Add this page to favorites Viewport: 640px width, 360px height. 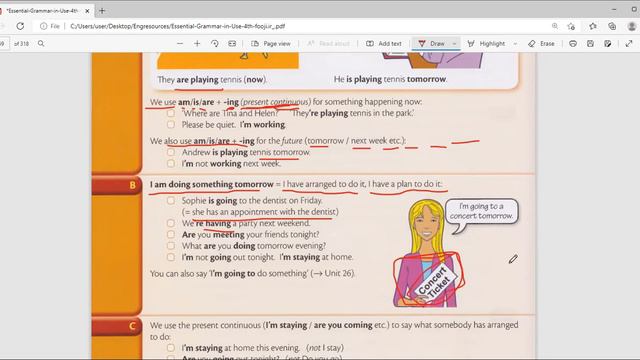[x=571, y=26]
